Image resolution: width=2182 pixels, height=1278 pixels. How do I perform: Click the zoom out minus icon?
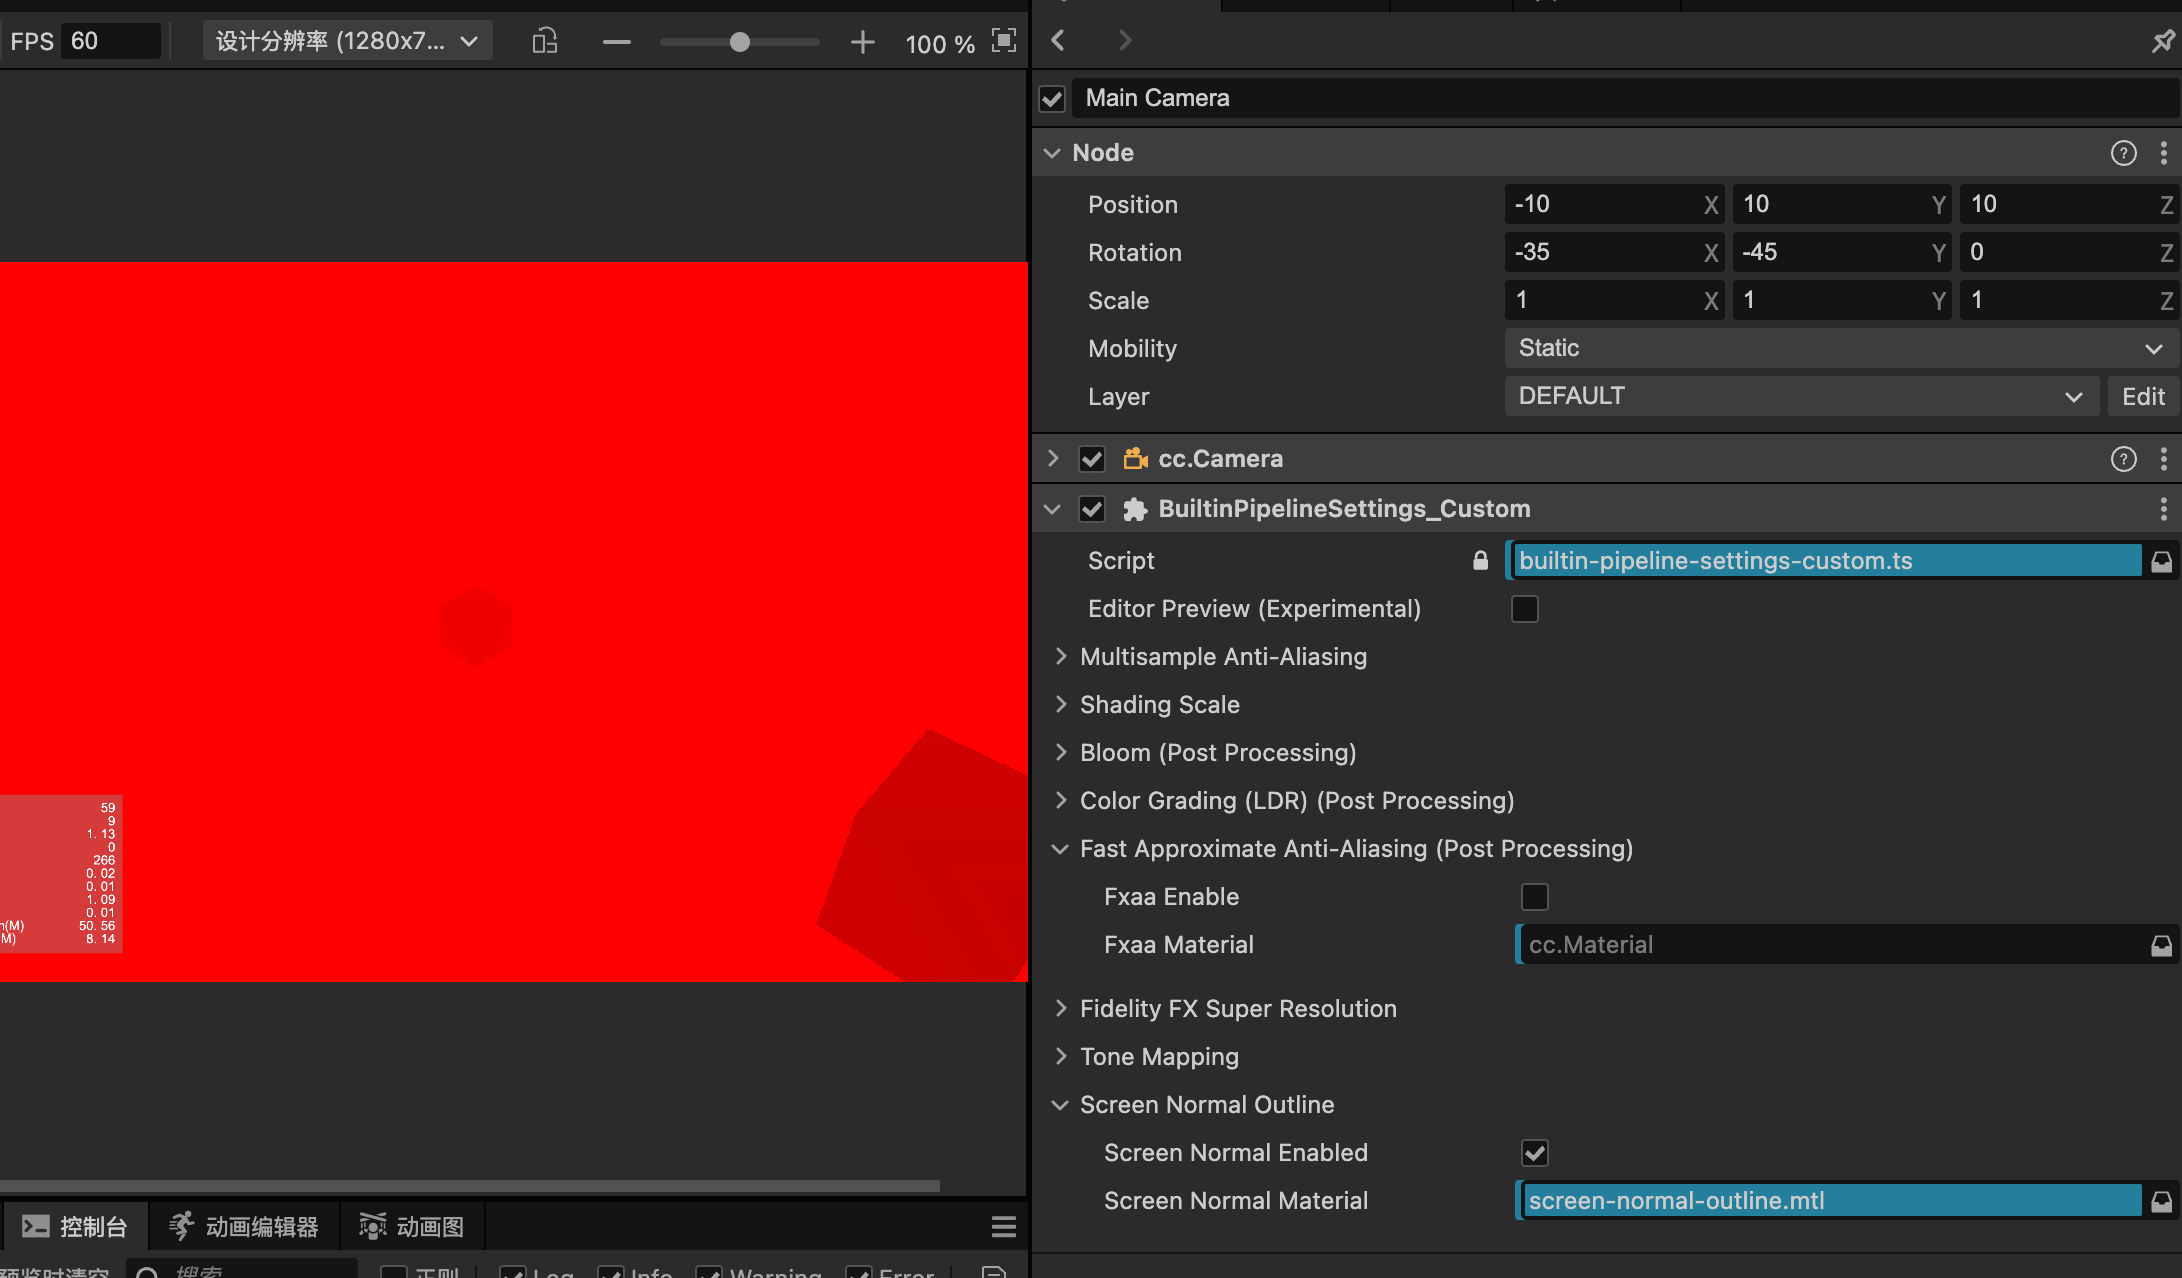[617, 42]
